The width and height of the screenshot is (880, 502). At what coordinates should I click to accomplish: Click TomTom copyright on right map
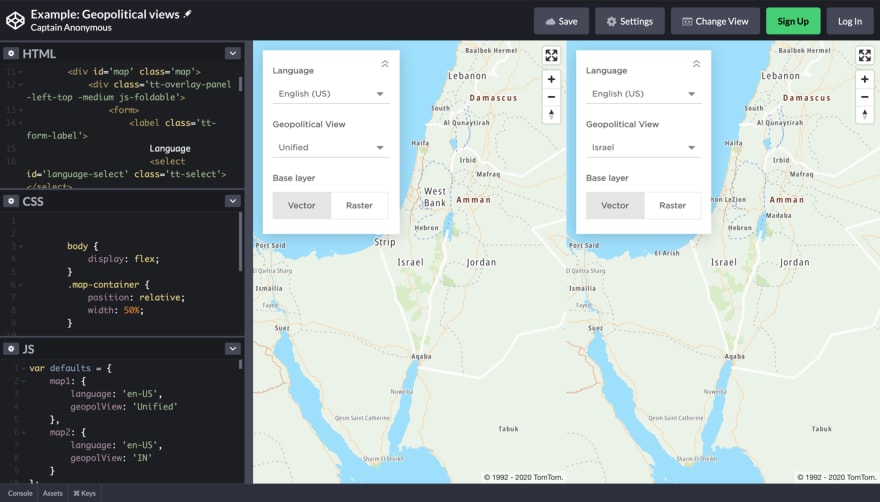pyautogui.click(x=836, y=477)
